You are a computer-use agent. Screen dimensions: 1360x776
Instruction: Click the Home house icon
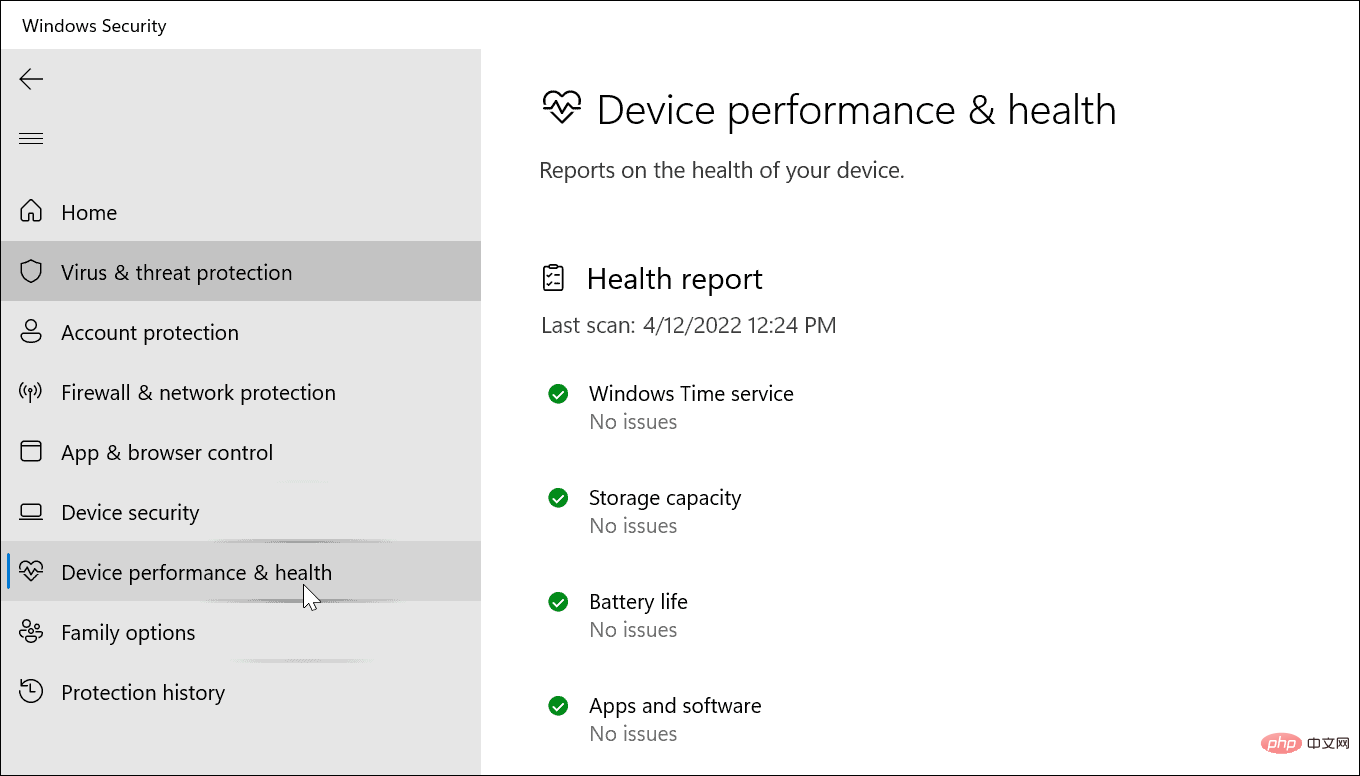pos(31,212)
